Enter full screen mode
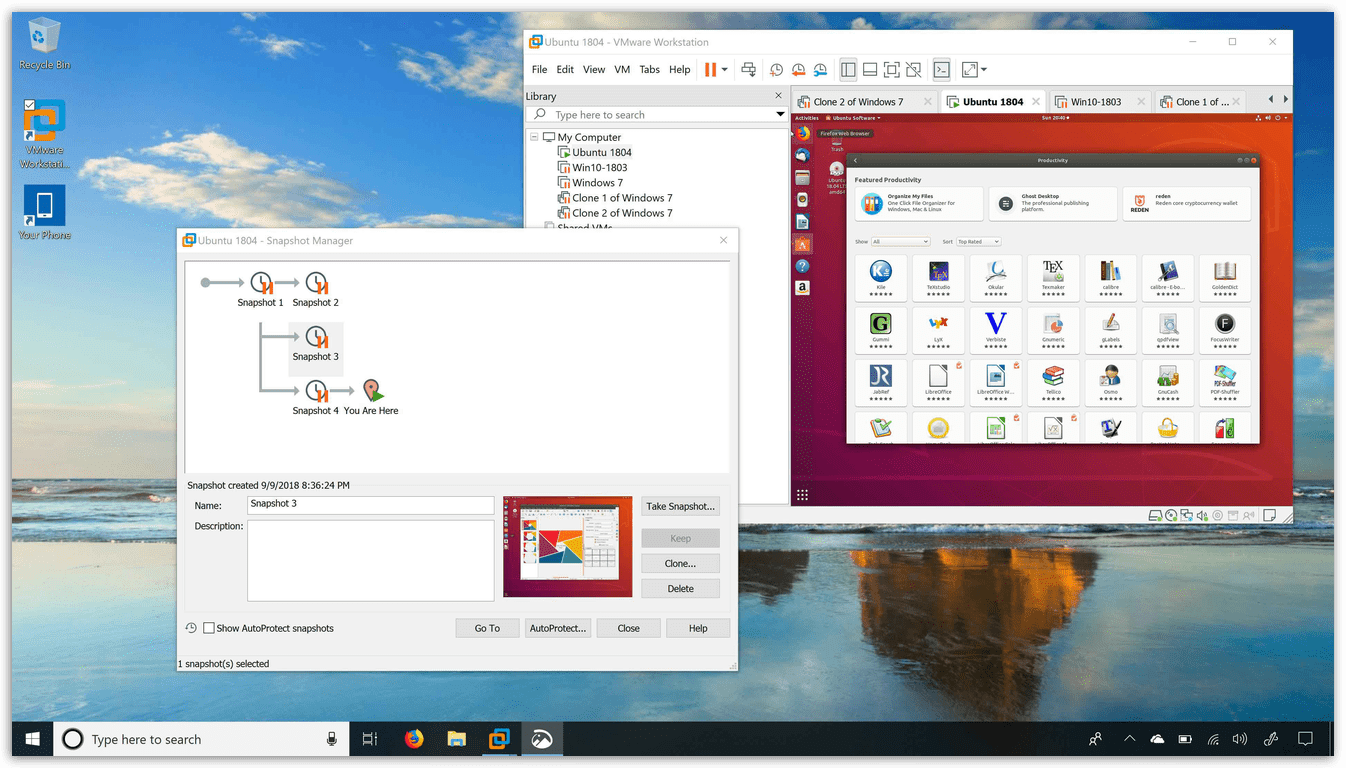The height and width of the screenshot is (768, 1346). click(x=892, y=69)
